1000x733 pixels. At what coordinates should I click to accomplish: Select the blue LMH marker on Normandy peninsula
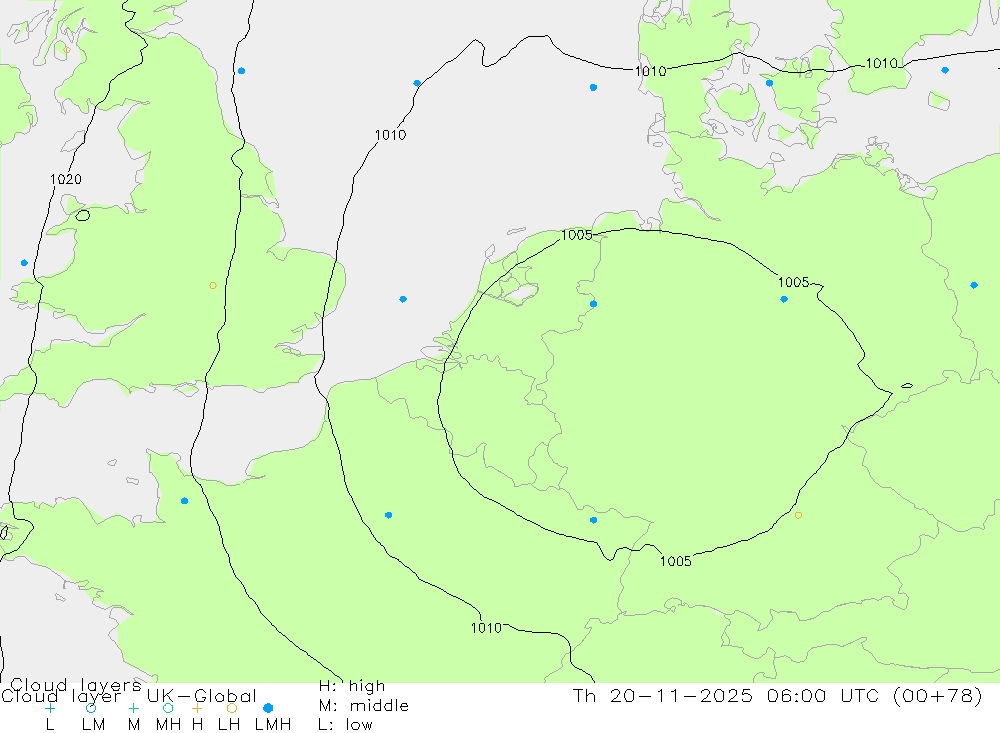pyautogui.click(x=184, y=501)
